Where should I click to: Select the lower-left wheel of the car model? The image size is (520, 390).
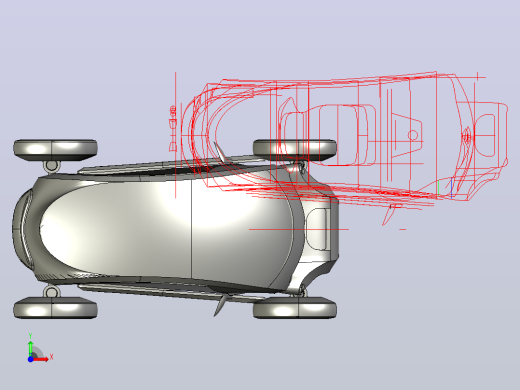click(x=55, y=308)
